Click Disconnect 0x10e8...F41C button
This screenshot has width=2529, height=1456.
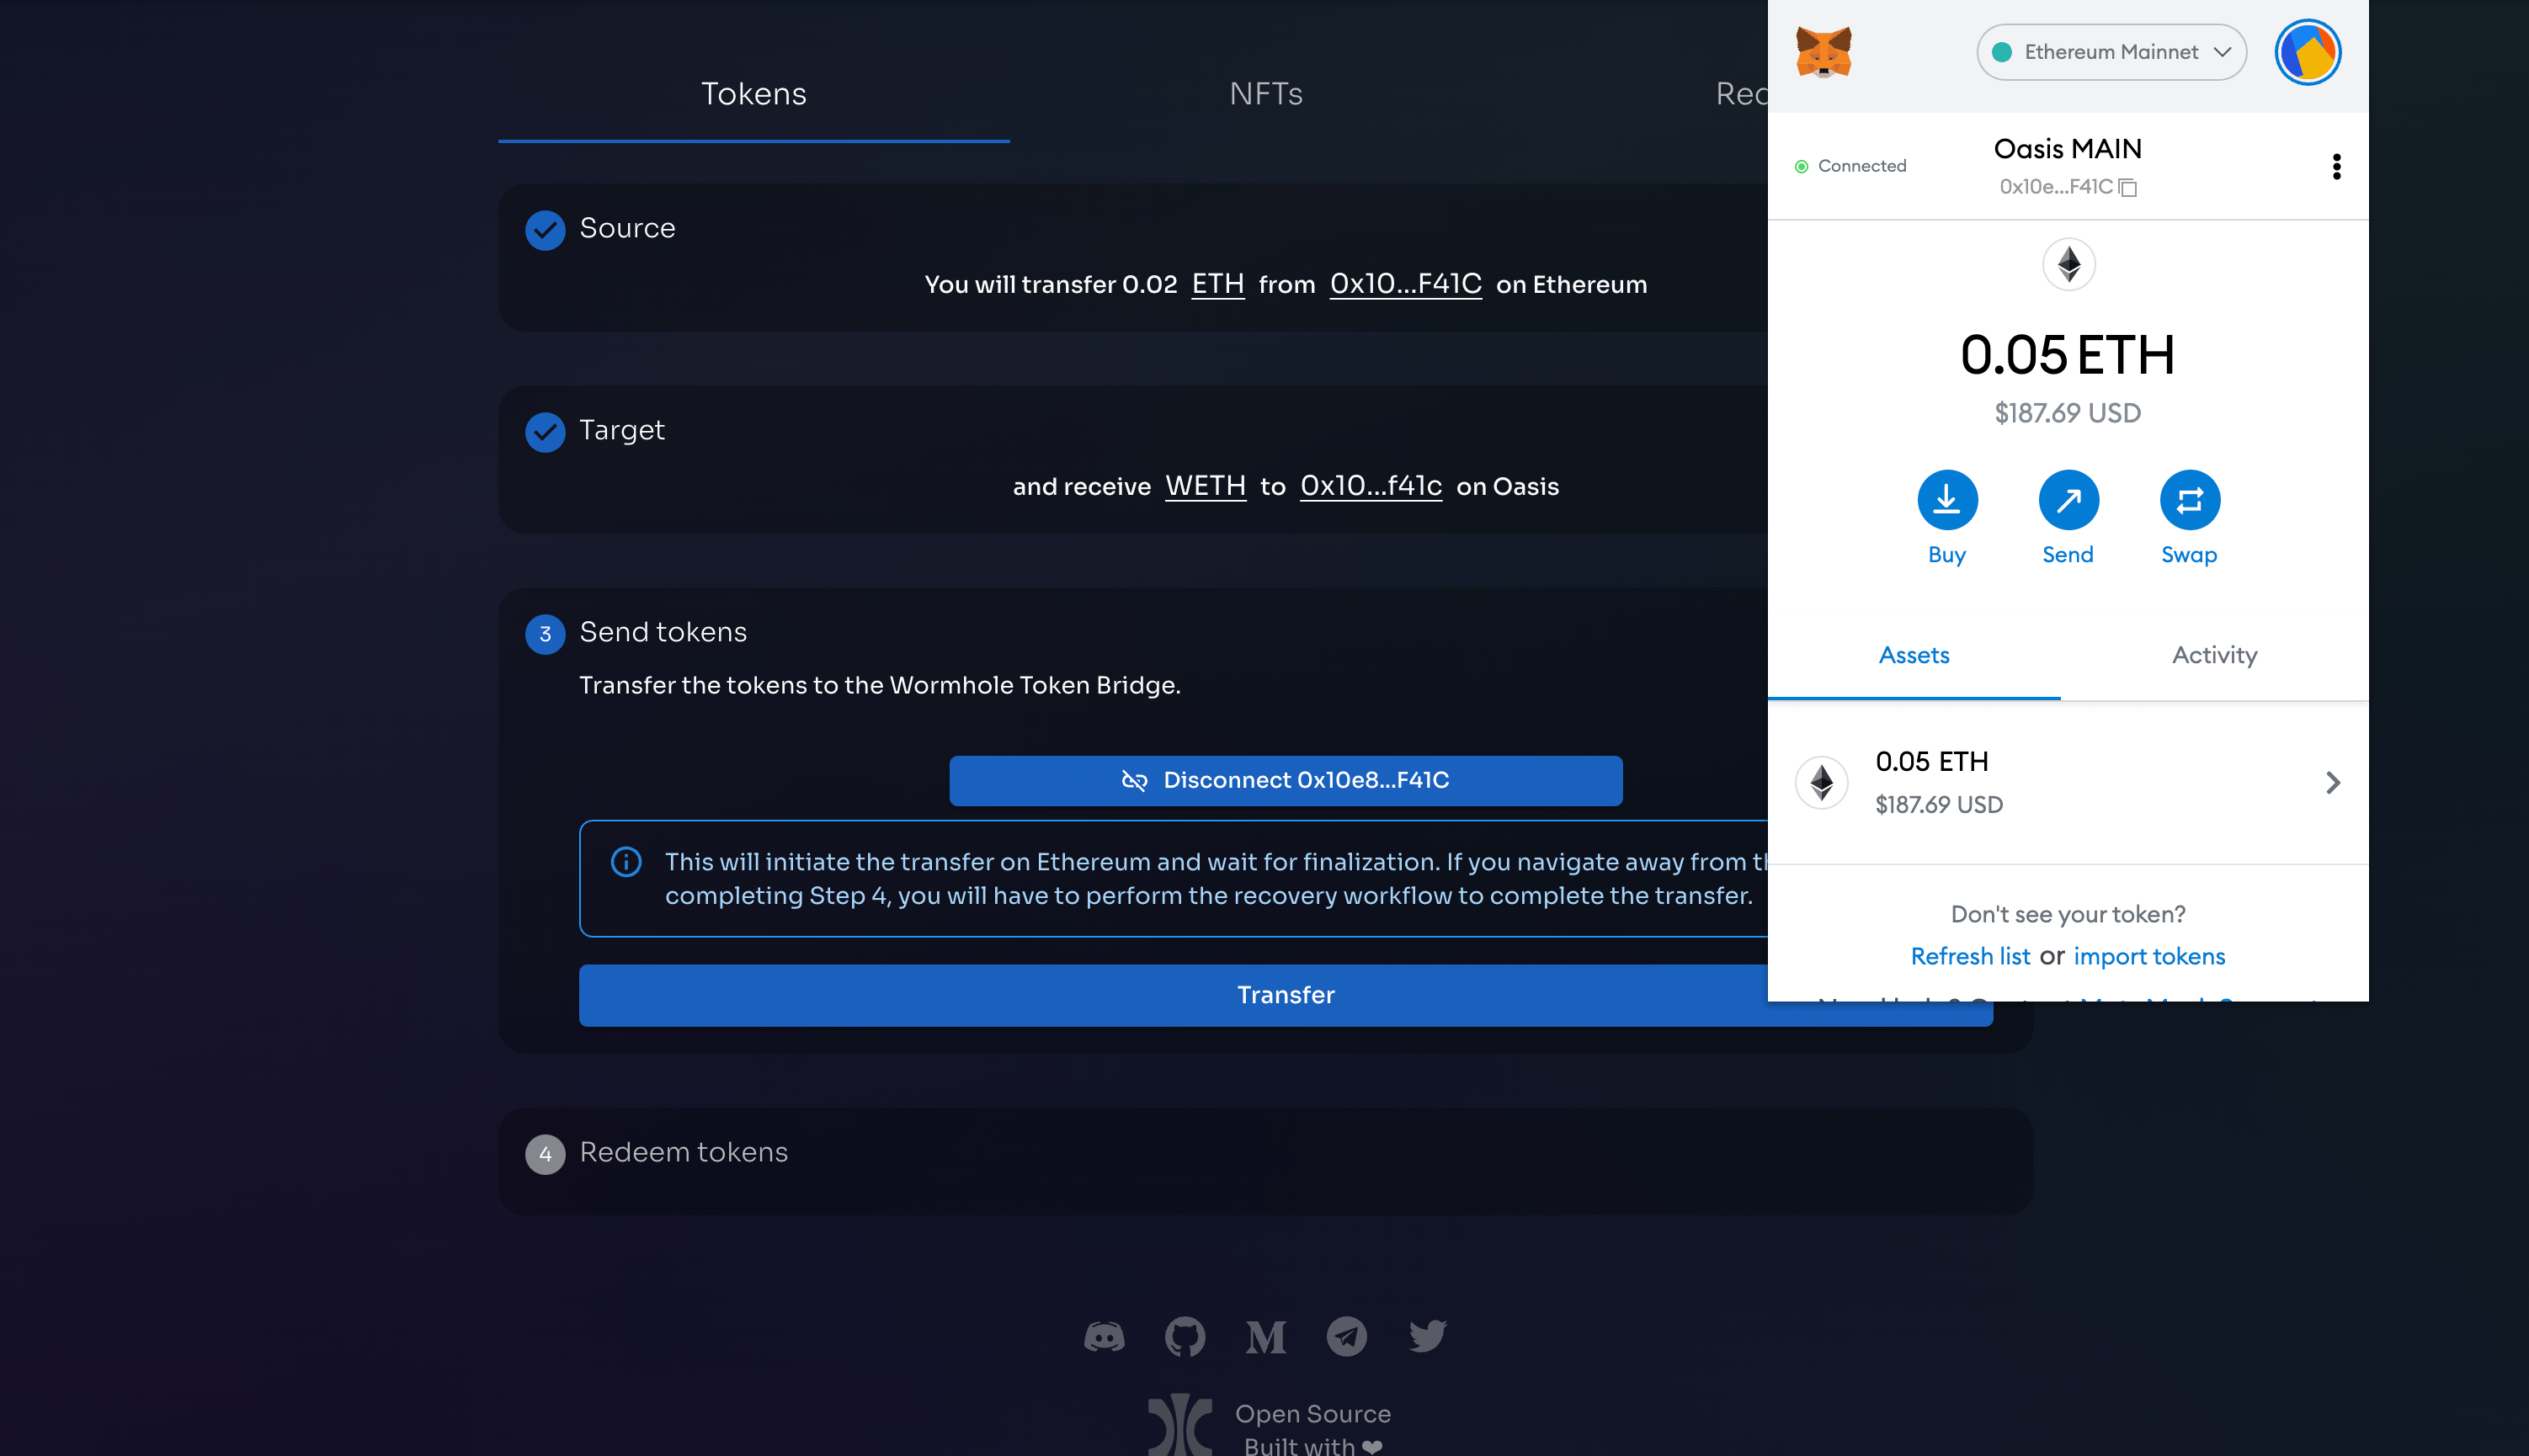(1285, 780)
